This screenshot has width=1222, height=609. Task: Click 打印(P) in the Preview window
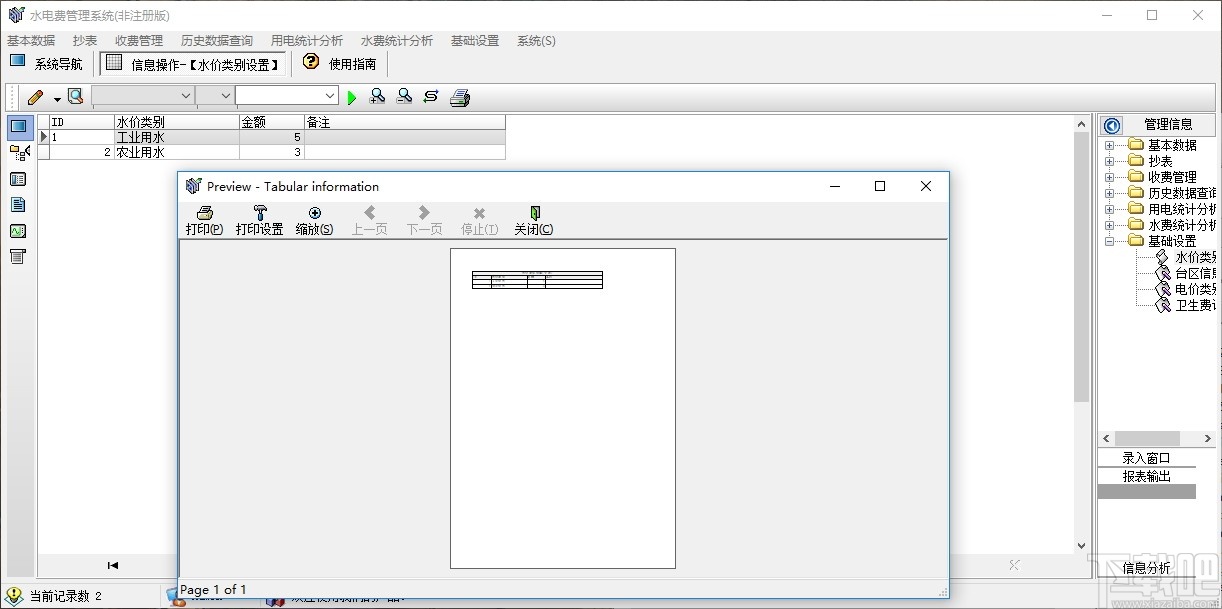pos(204,220)
